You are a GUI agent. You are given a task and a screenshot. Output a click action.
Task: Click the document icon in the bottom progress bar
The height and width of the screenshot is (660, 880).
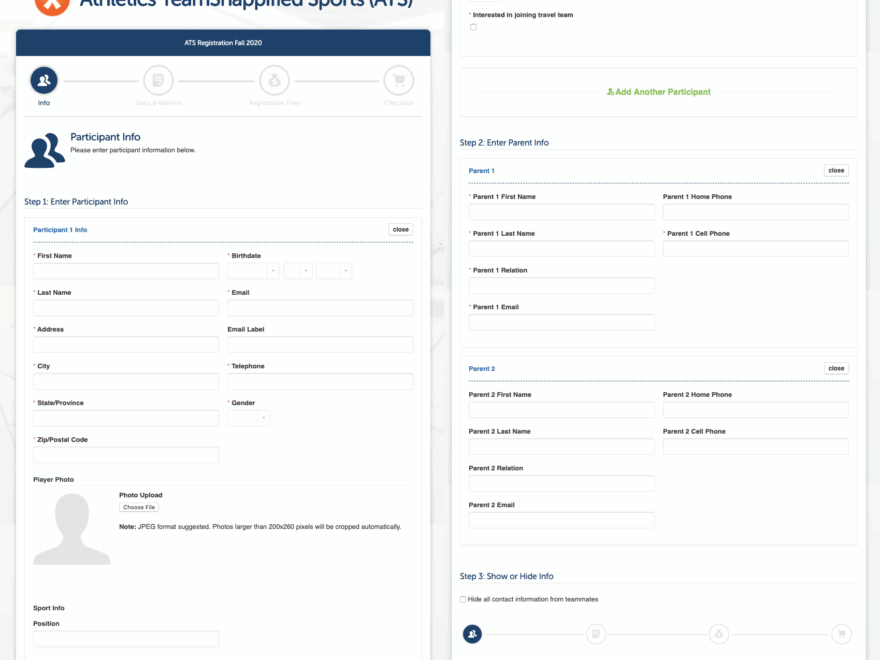(595, 633)
